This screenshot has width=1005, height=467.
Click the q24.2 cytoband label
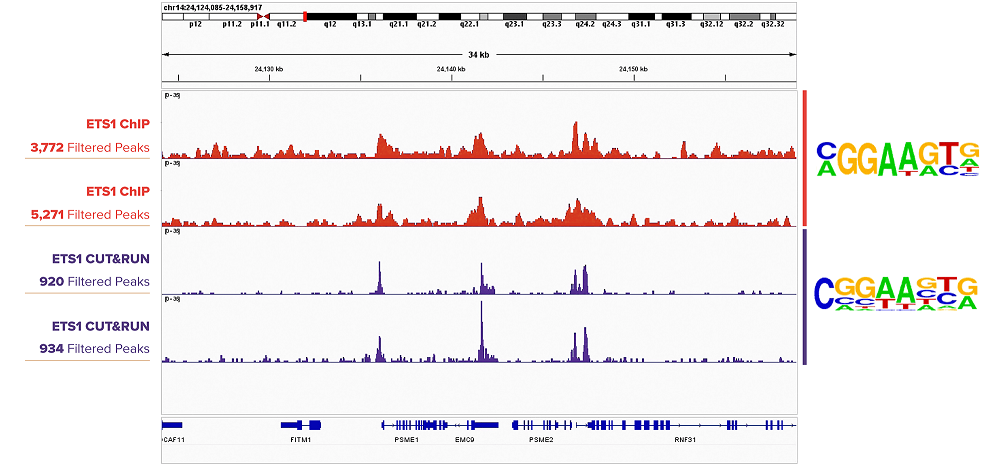[585, 24]
